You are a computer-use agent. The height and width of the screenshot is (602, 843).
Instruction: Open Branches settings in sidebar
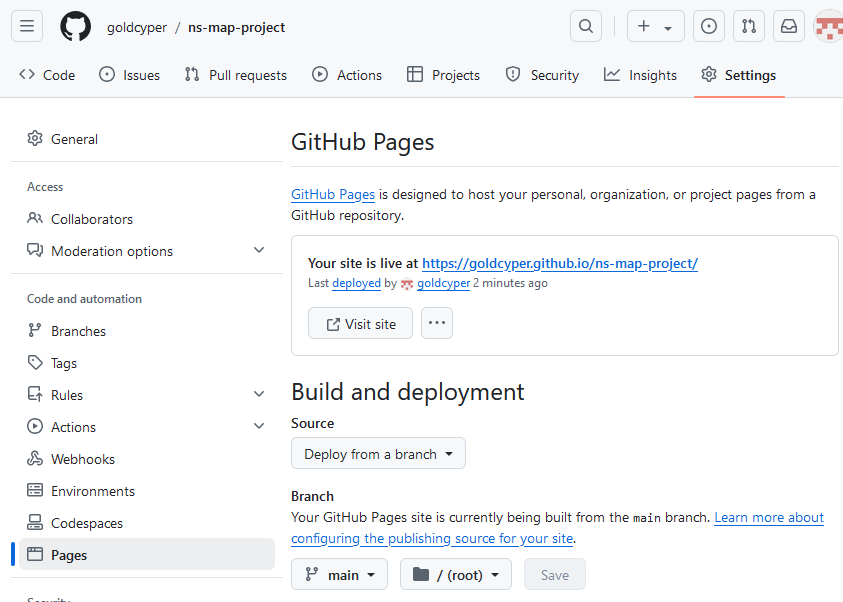[147, 331]
